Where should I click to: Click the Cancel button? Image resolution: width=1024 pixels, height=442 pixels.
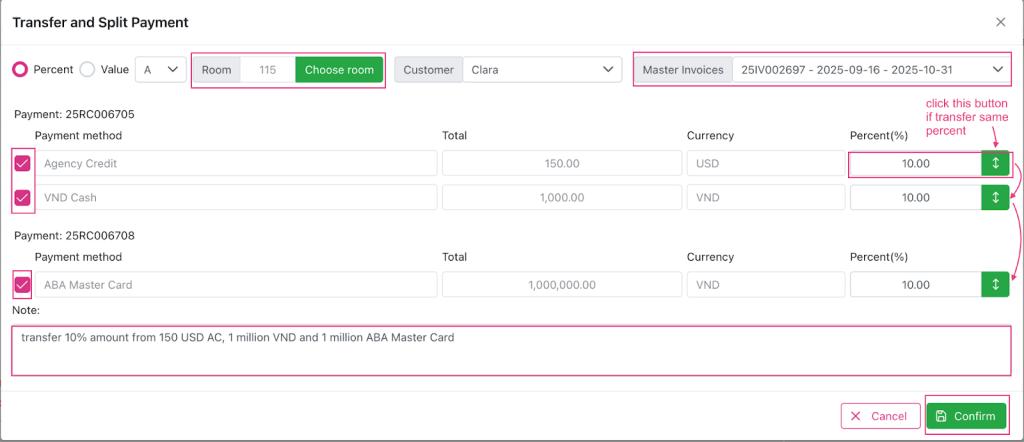click(879, 416)
